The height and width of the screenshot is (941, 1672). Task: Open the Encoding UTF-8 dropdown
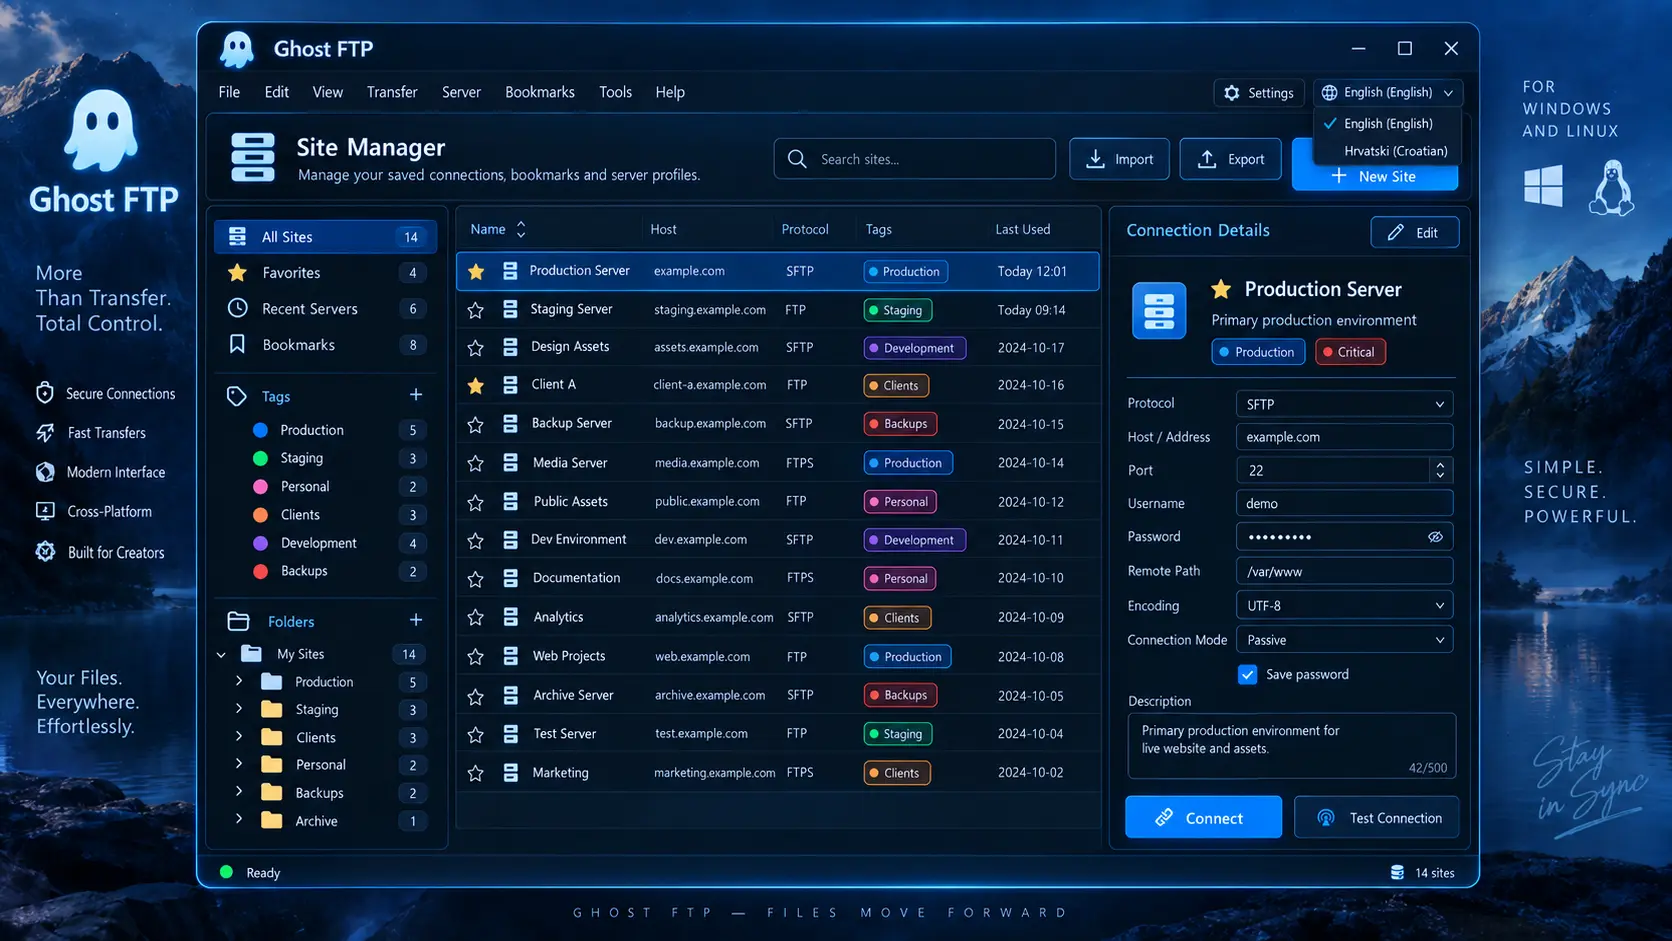coord(1344,606)
